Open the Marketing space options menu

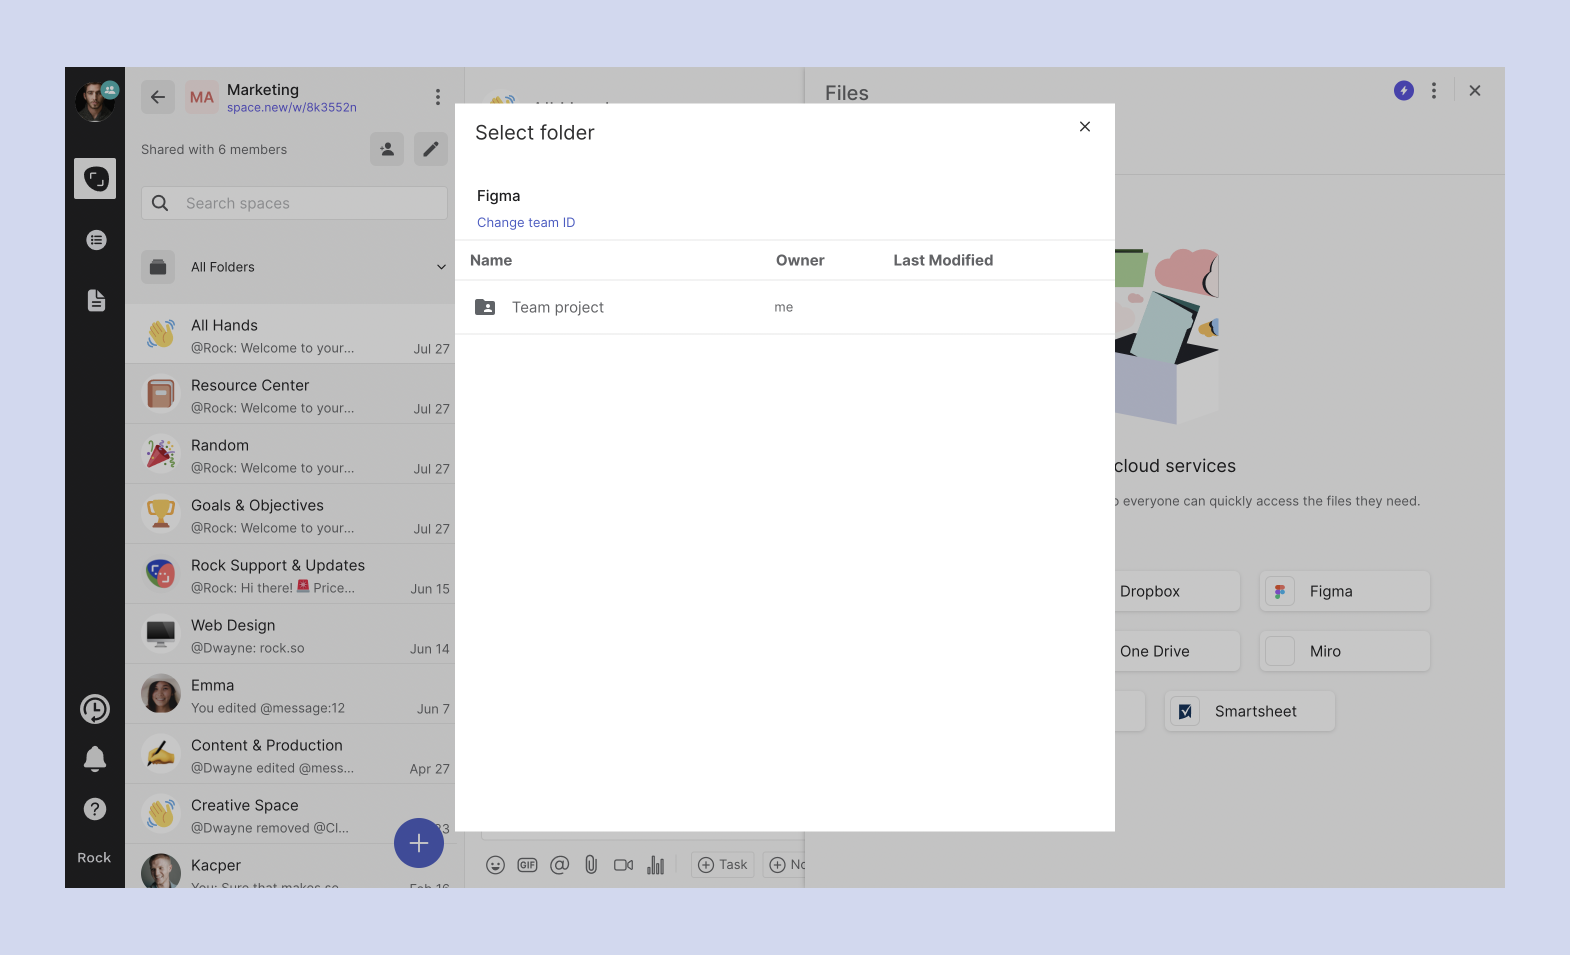pos(437,97)
